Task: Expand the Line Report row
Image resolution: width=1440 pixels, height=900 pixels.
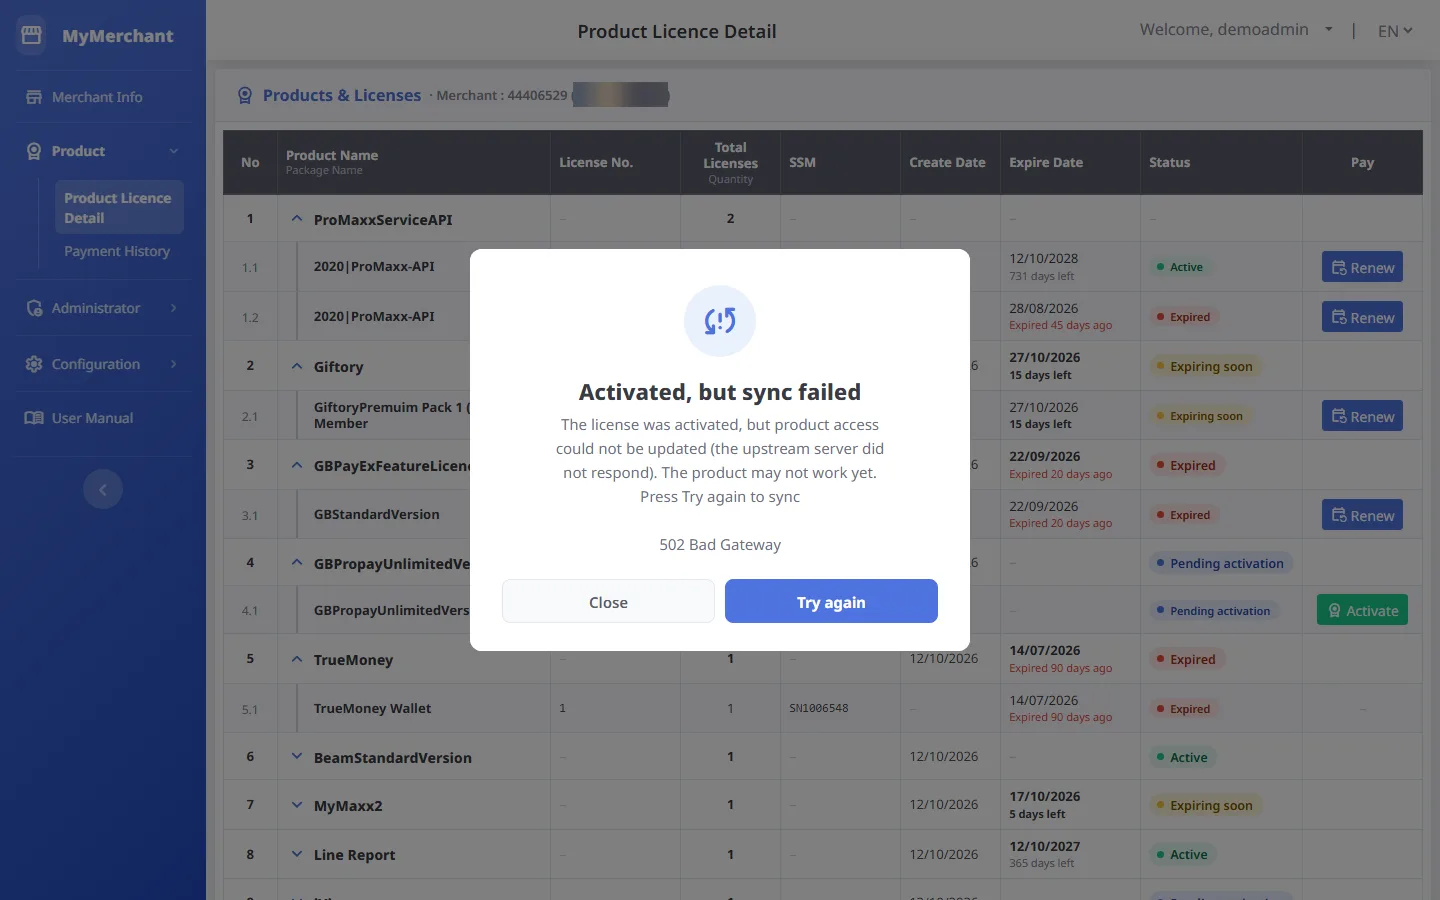Action: click(297, 854)
